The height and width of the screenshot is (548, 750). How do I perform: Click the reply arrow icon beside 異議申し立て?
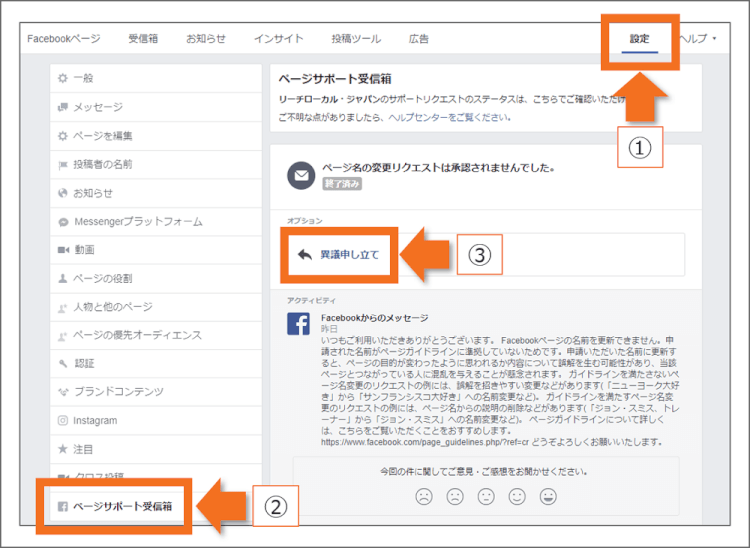pos(305,254)
